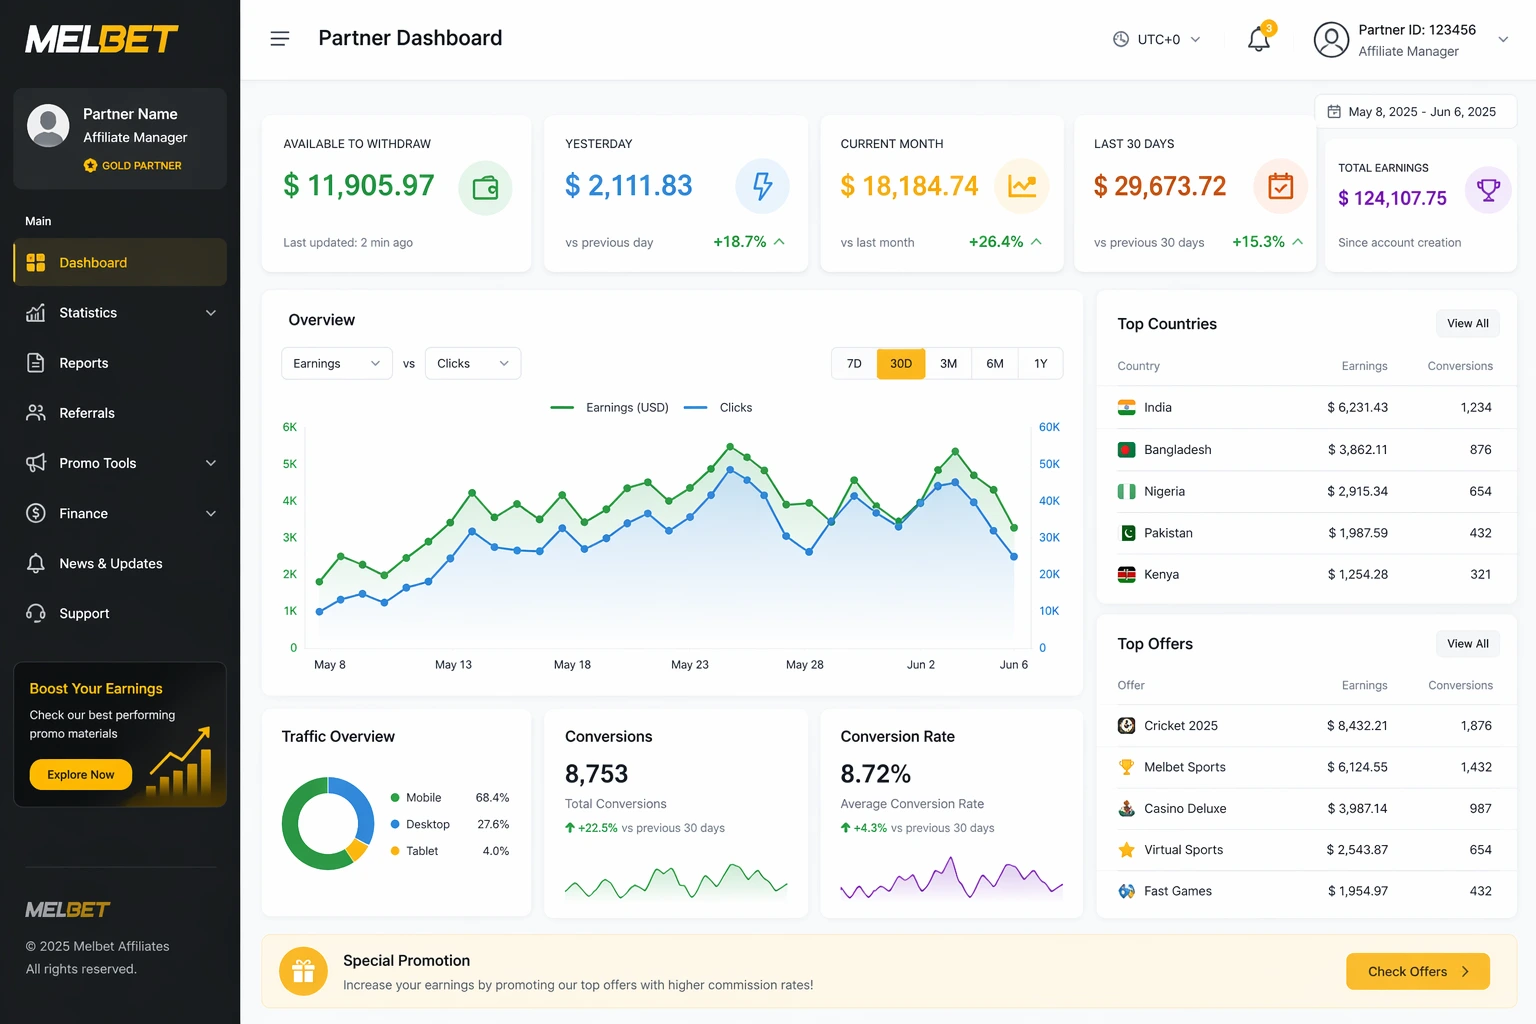Image resolution: width=1536 pixels, height=1024 pixels.
Task: Open Referrals from the sidebar
Action: 120,413
